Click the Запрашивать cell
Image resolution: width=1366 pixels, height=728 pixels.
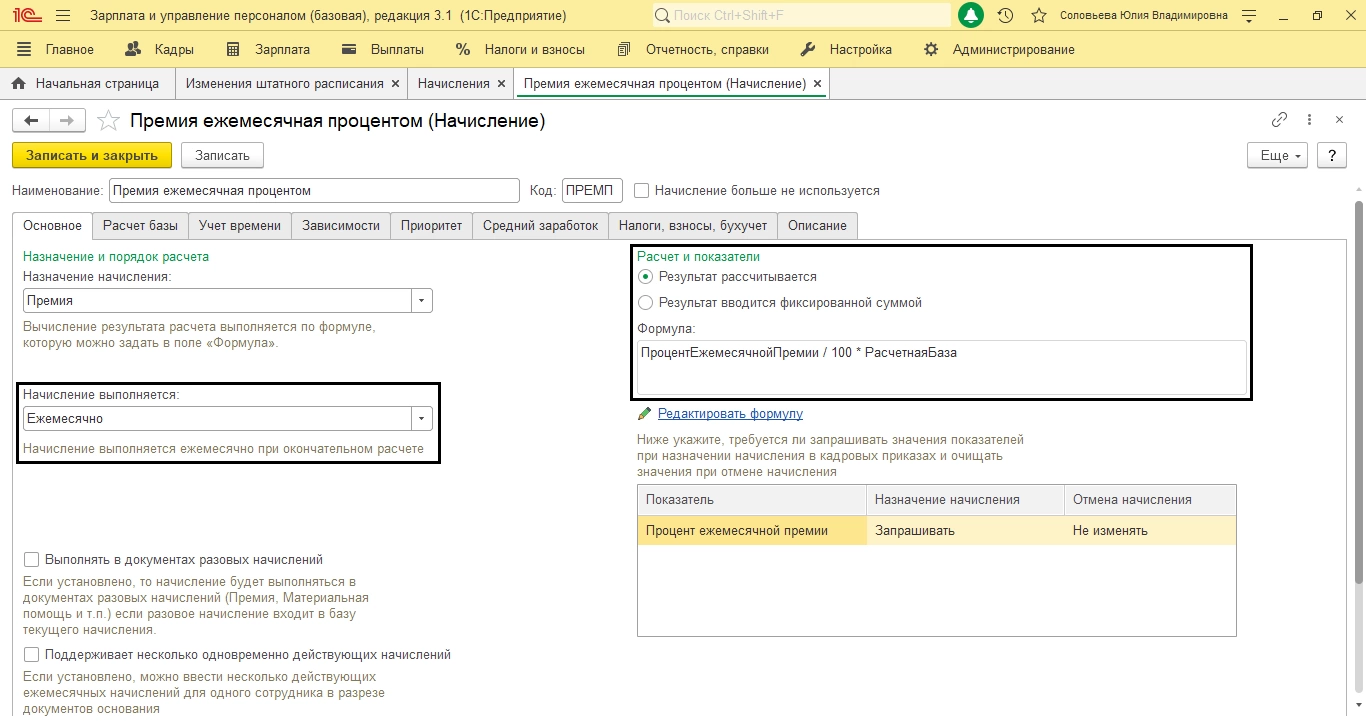click(x=965, y=531)
